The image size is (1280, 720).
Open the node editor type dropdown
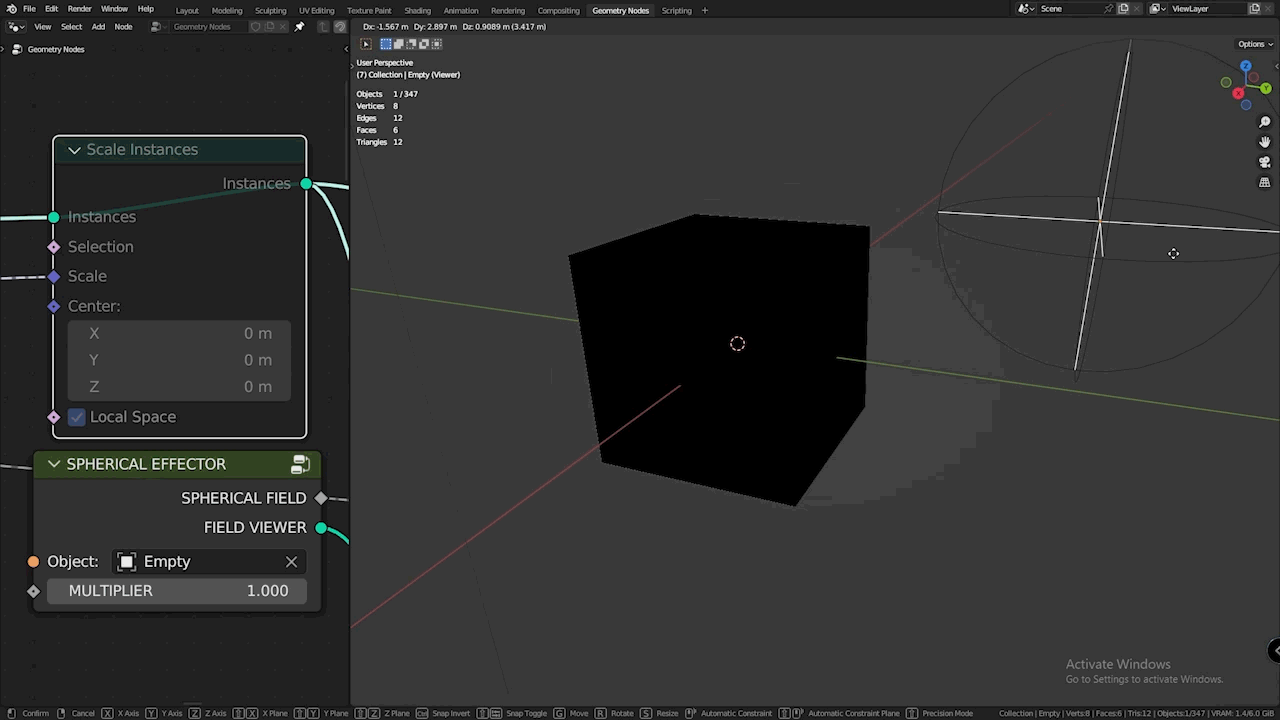click(x=16, y=26)
